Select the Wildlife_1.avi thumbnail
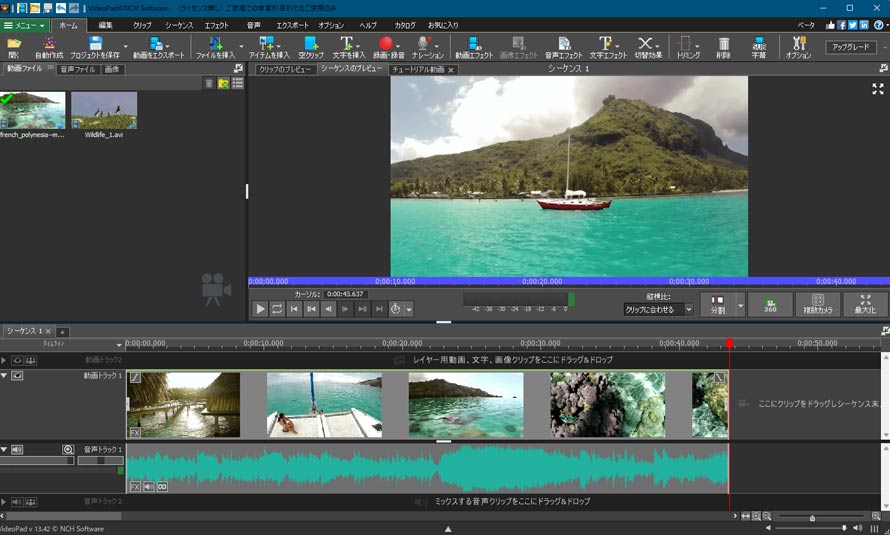Screen dimensions: 890x535 coord(104,112)
